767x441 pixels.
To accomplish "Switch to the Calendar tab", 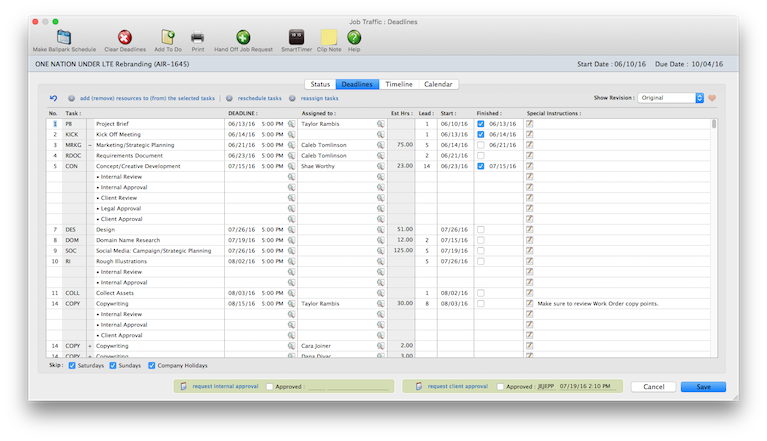I will click(438, 84).
